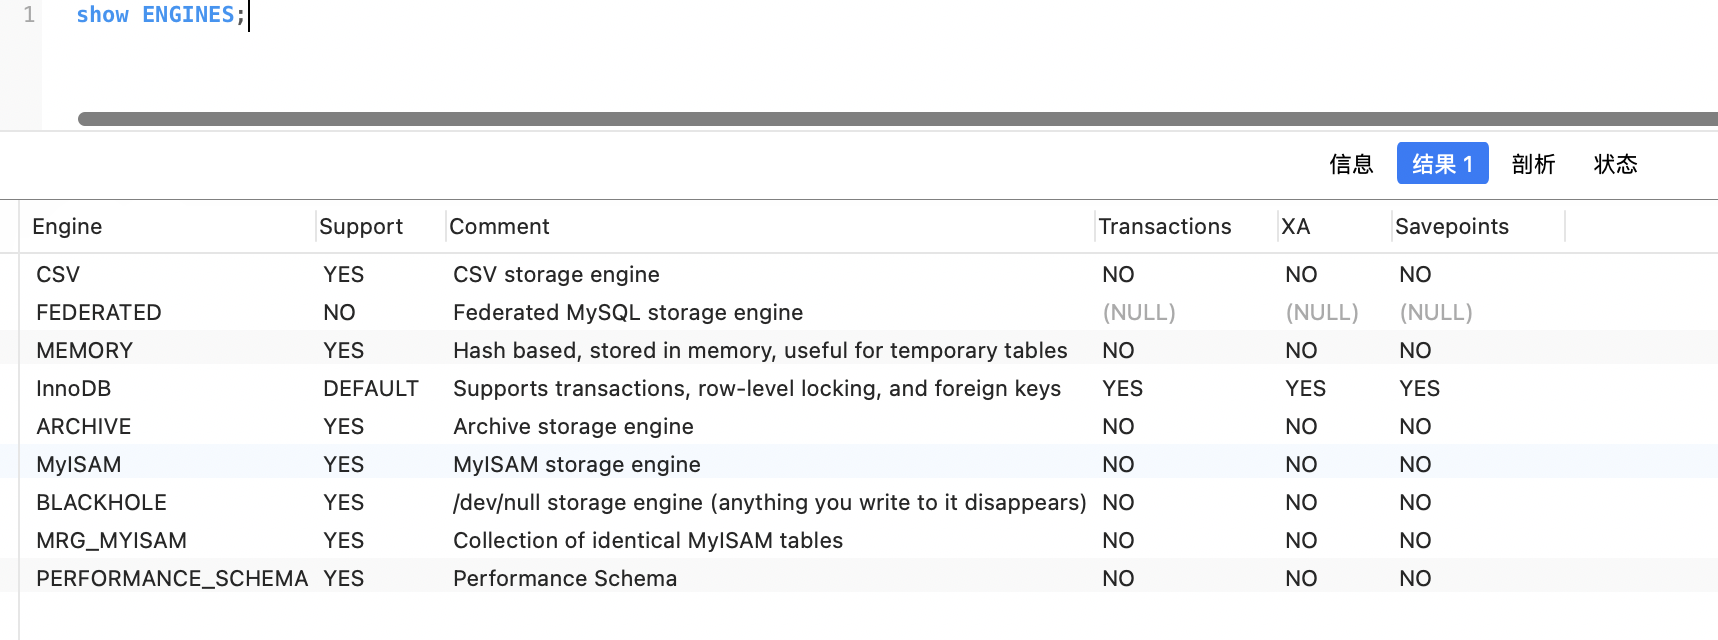
Task: Open the 状态 tab
Action: 1615,164
